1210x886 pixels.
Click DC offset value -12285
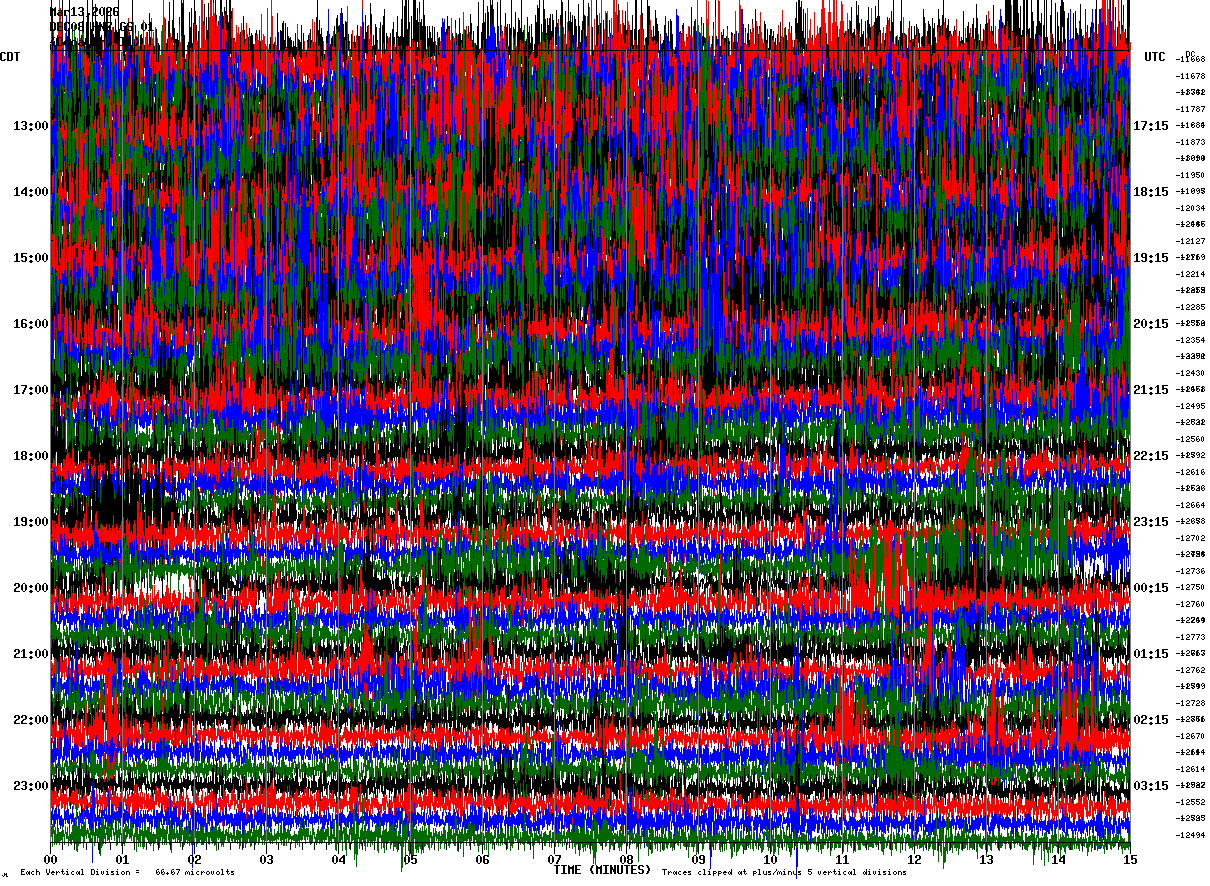(x=1190, y=307)
